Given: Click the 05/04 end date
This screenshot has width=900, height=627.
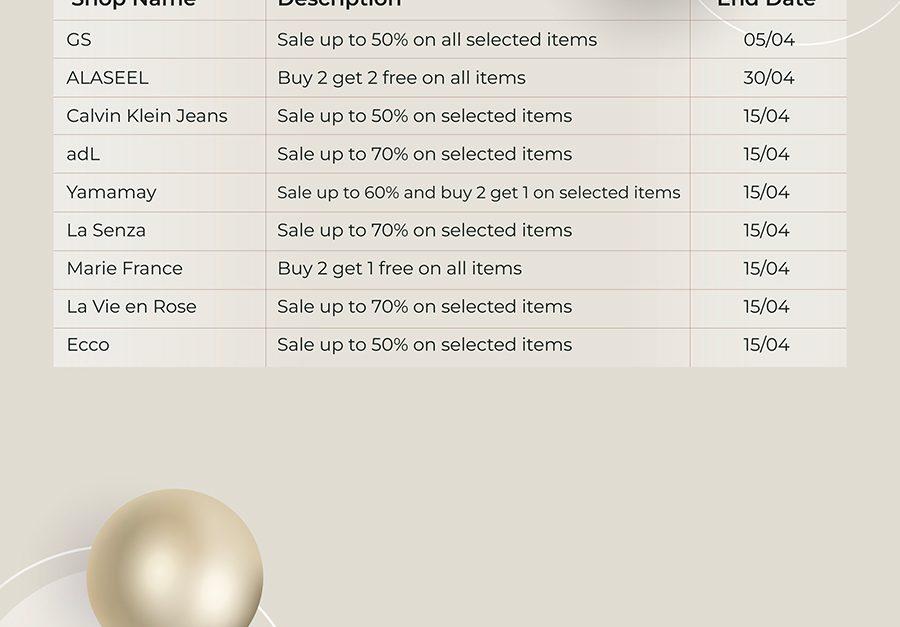Looking at the screenshot, I should click(x=769, y=40).
